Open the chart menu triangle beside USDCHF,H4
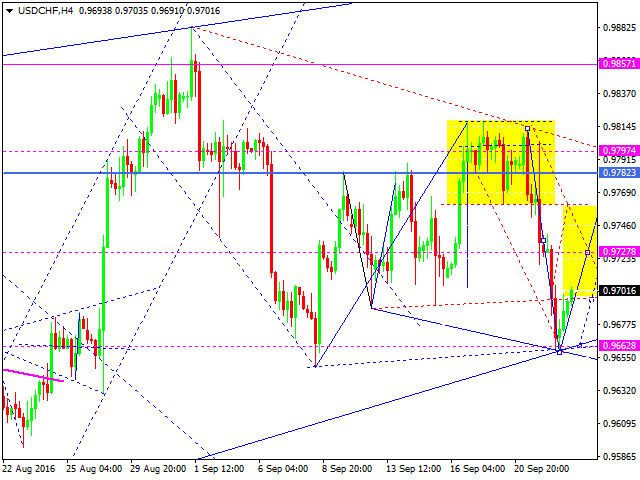This screenshot has height=480, width=640. 9,11
